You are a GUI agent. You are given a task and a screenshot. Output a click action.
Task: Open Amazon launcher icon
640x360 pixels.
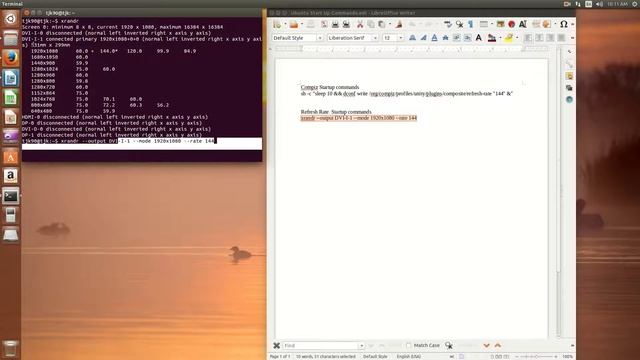11,176
